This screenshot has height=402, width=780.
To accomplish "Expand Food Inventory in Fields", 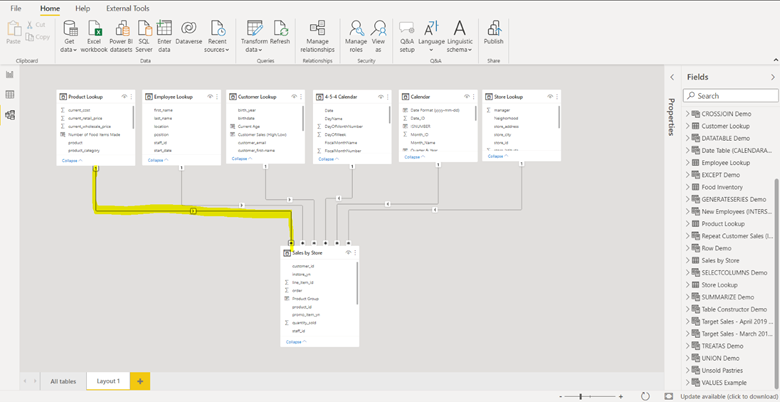I will (x=688, y=187).
